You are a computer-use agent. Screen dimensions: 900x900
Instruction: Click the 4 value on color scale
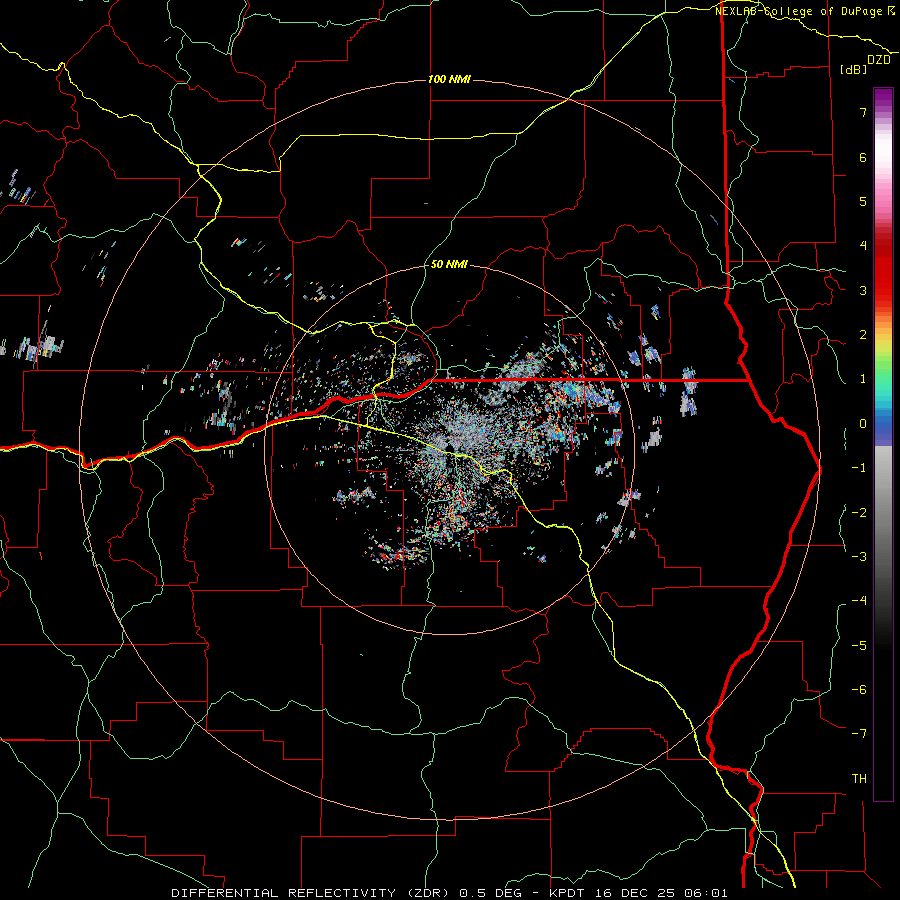[x=863, y=246]
